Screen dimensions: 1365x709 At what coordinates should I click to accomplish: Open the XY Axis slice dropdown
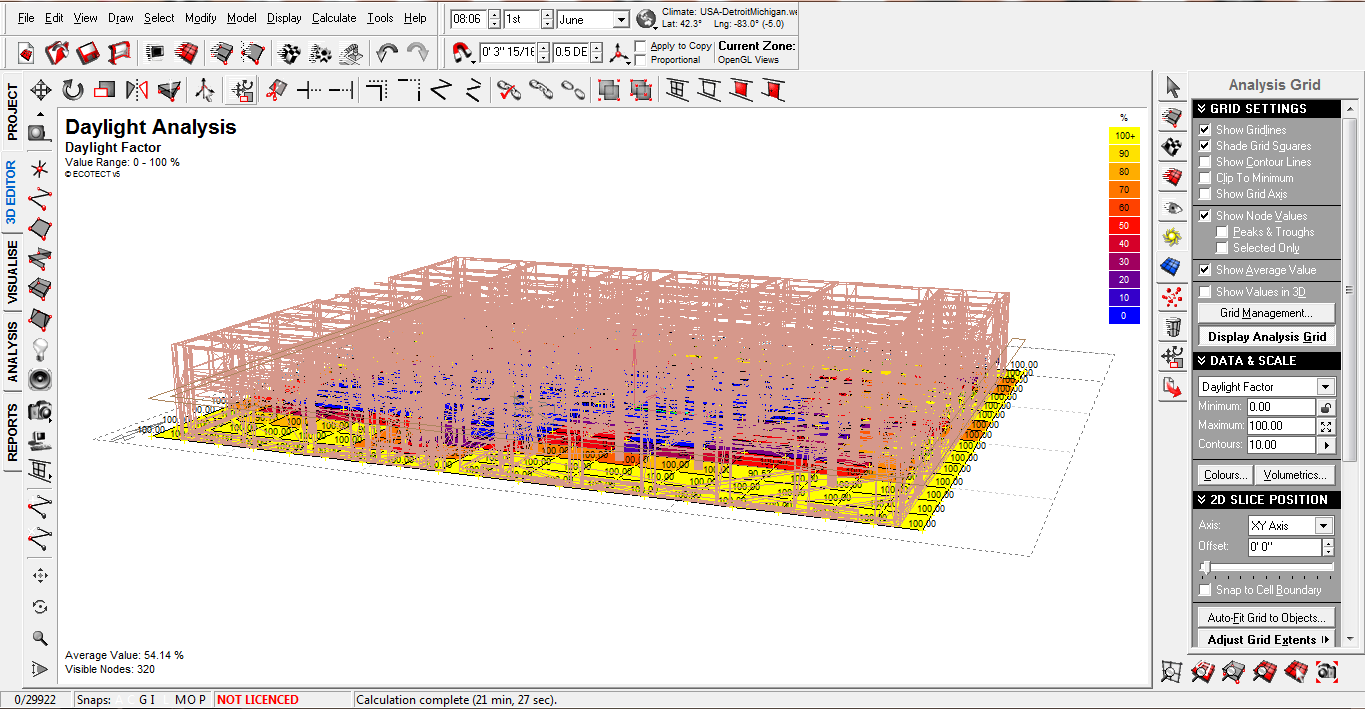1323,526
